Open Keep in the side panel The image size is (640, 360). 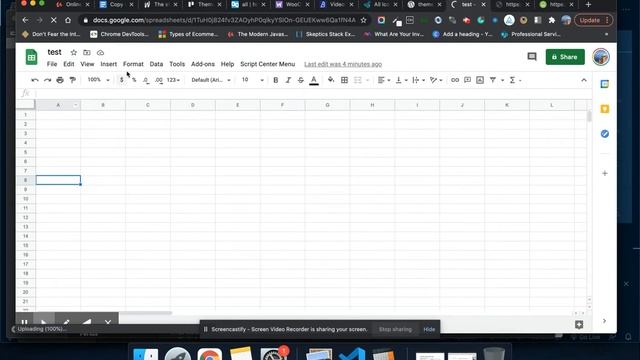pyautogui.click(x=604, y=109)
